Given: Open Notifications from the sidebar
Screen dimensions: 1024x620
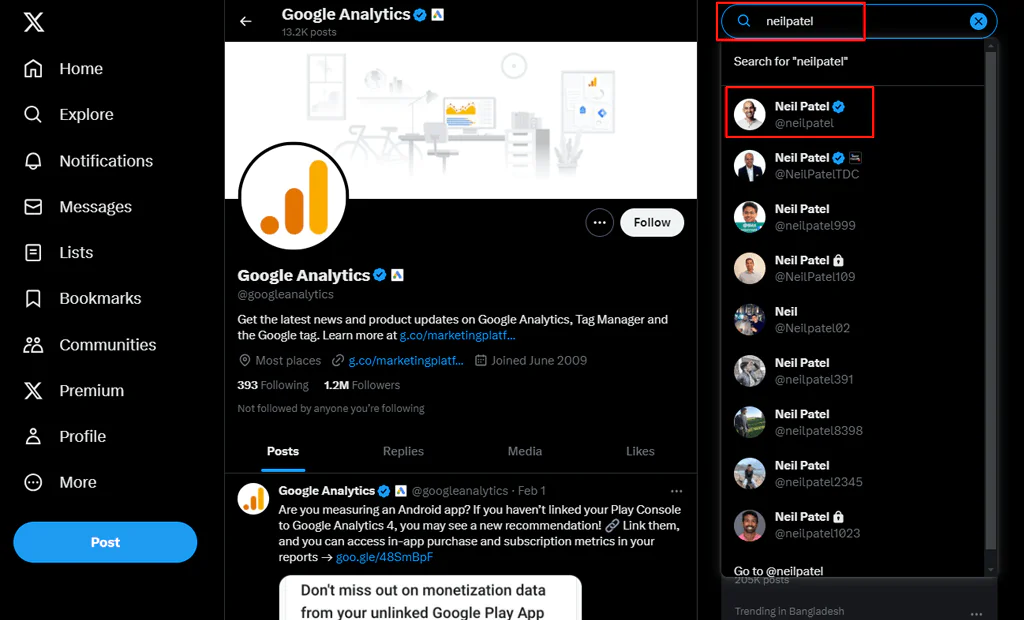Looking at the screenshot, I should [88, 161].
